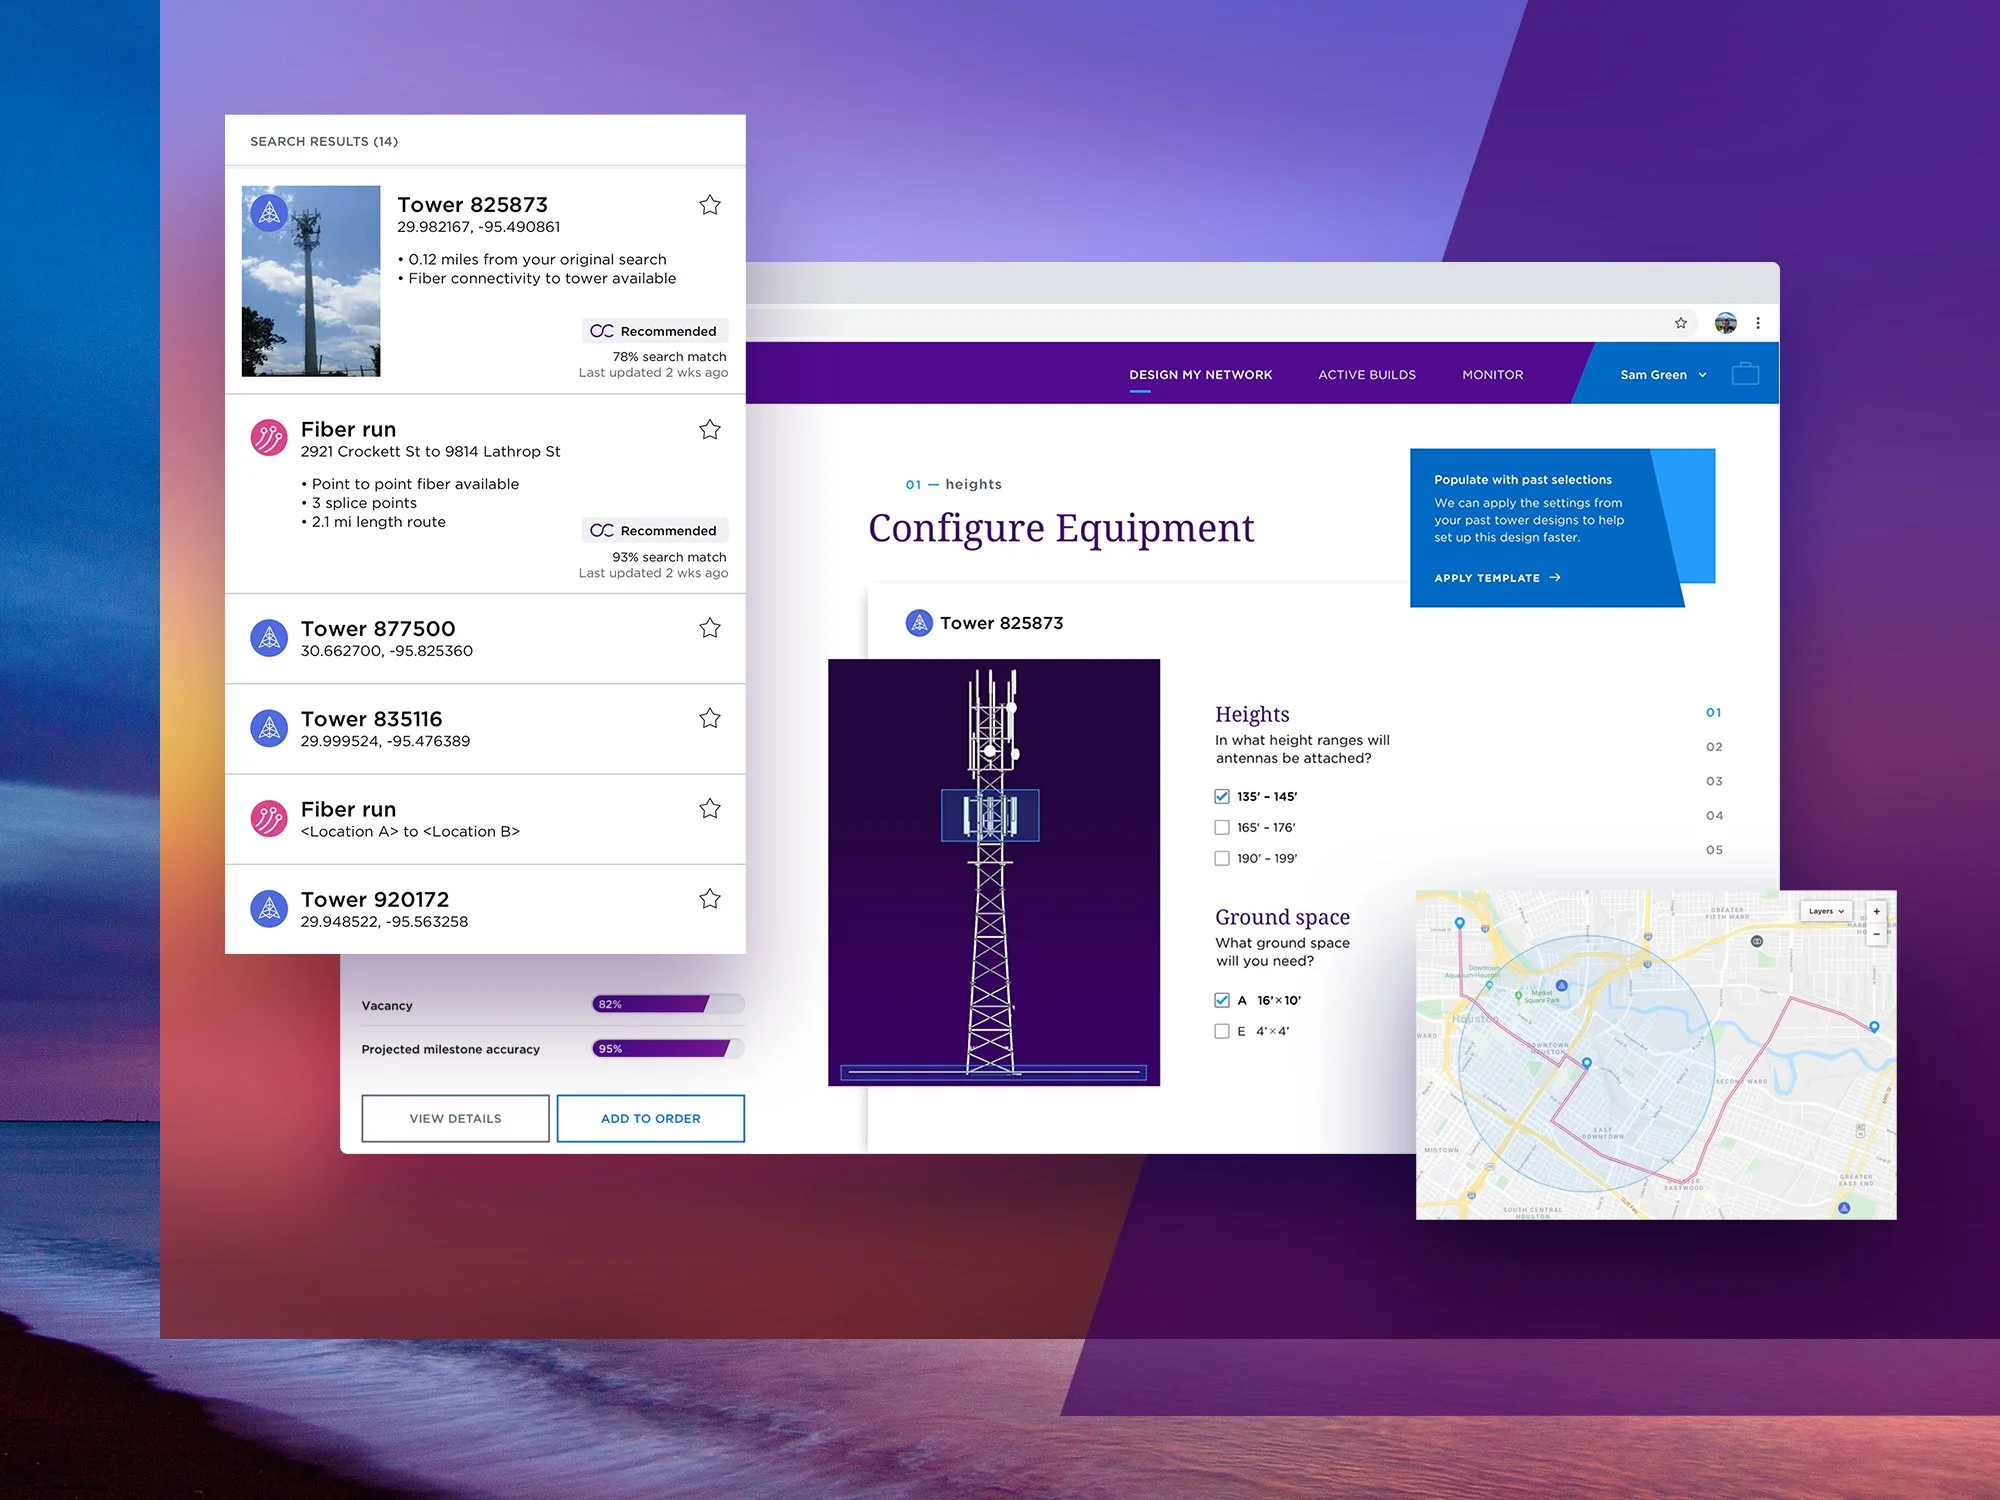
Task: Check the 165' – 176' height option
Action: pos(1222,828)
